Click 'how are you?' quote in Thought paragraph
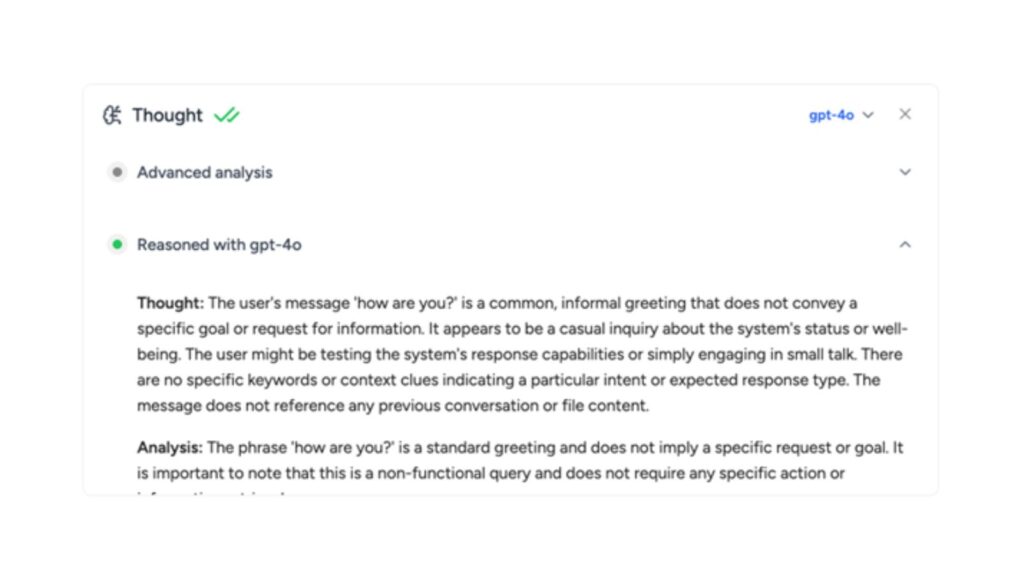This screenshot has height=576, width=1024. tap(405, 303)
